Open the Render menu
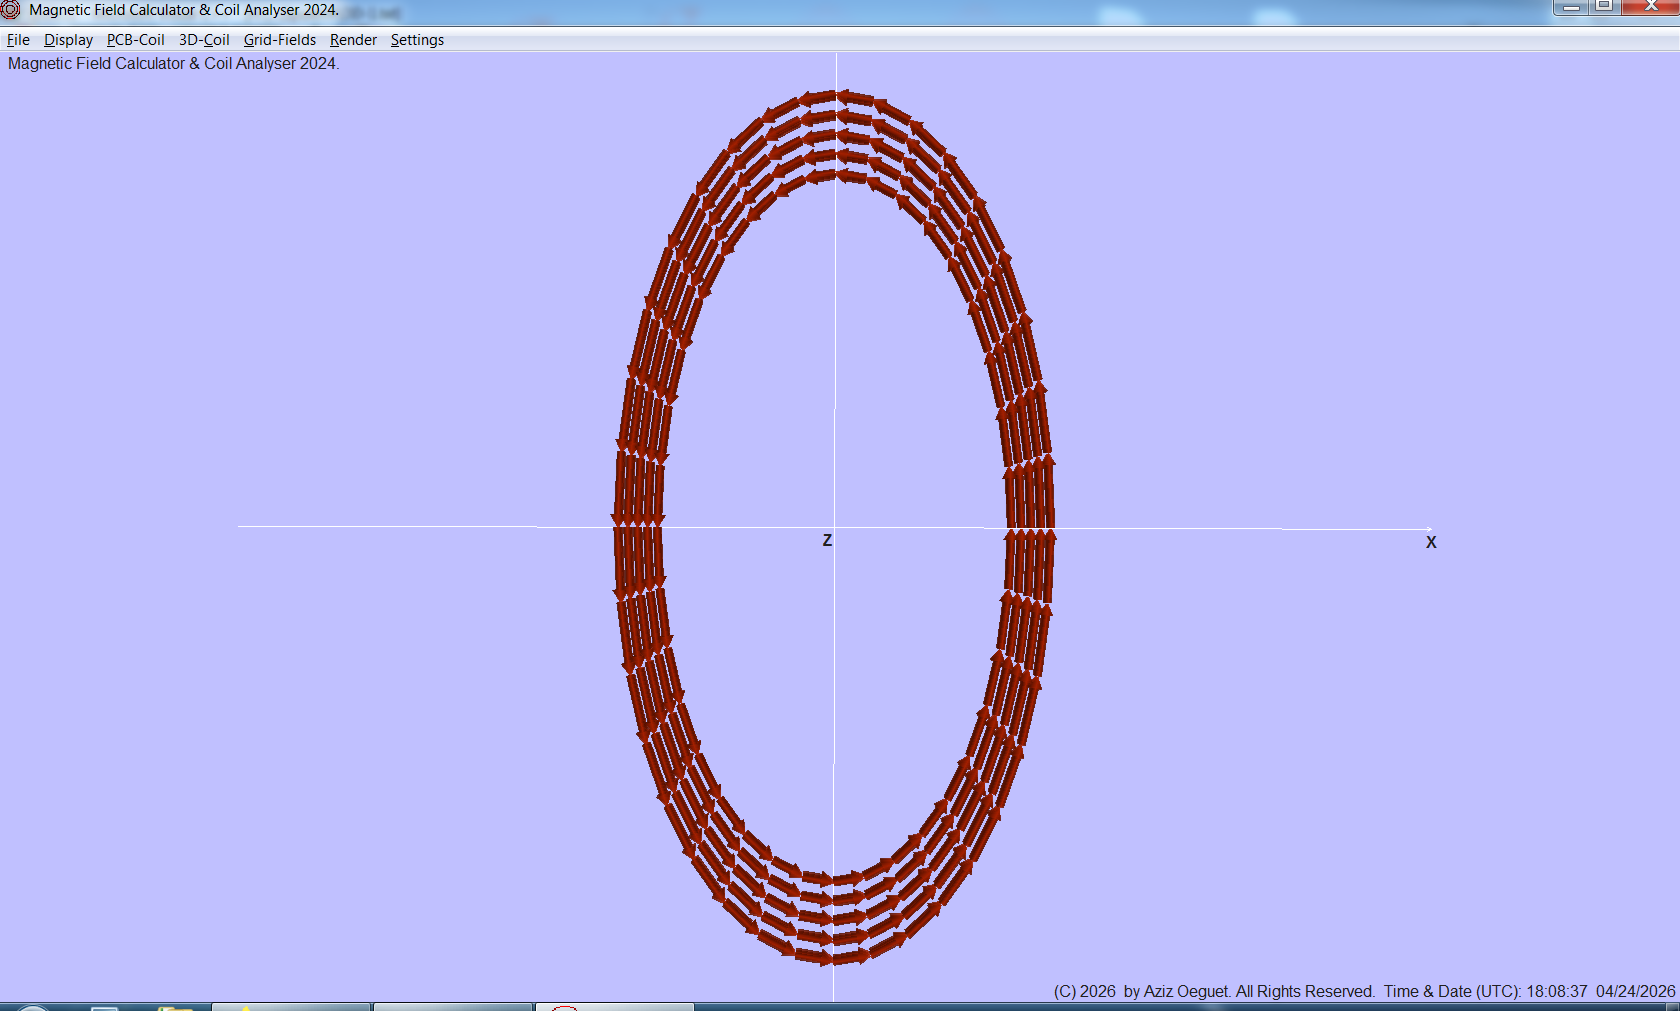The height and width of the screenshot is (1011, 1680). click(x=353, y=40)
